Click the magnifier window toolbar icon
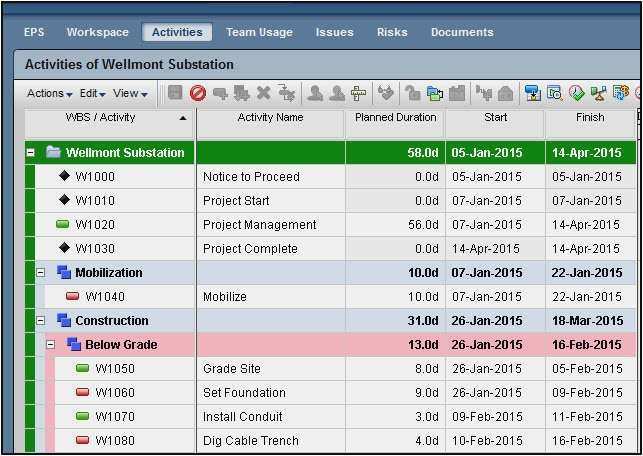This screenshot has width=643, height=456. 554,94
